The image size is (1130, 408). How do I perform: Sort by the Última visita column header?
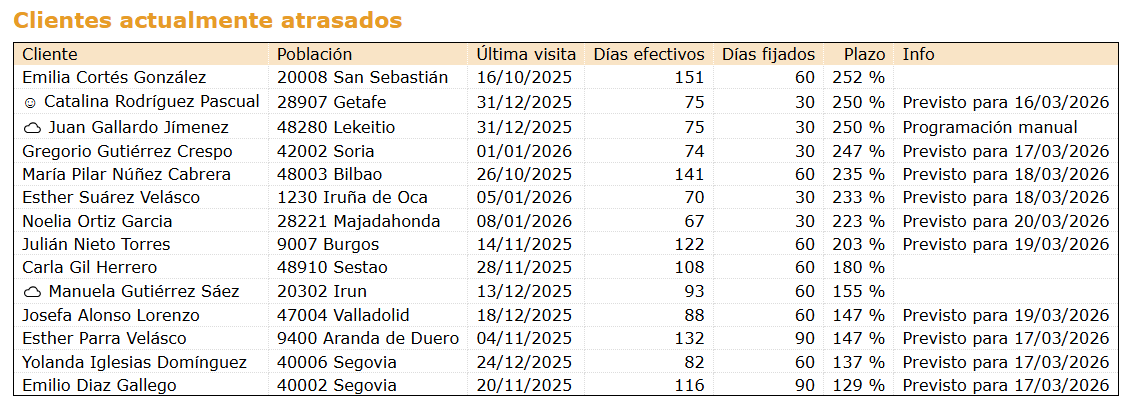(526, 54)
